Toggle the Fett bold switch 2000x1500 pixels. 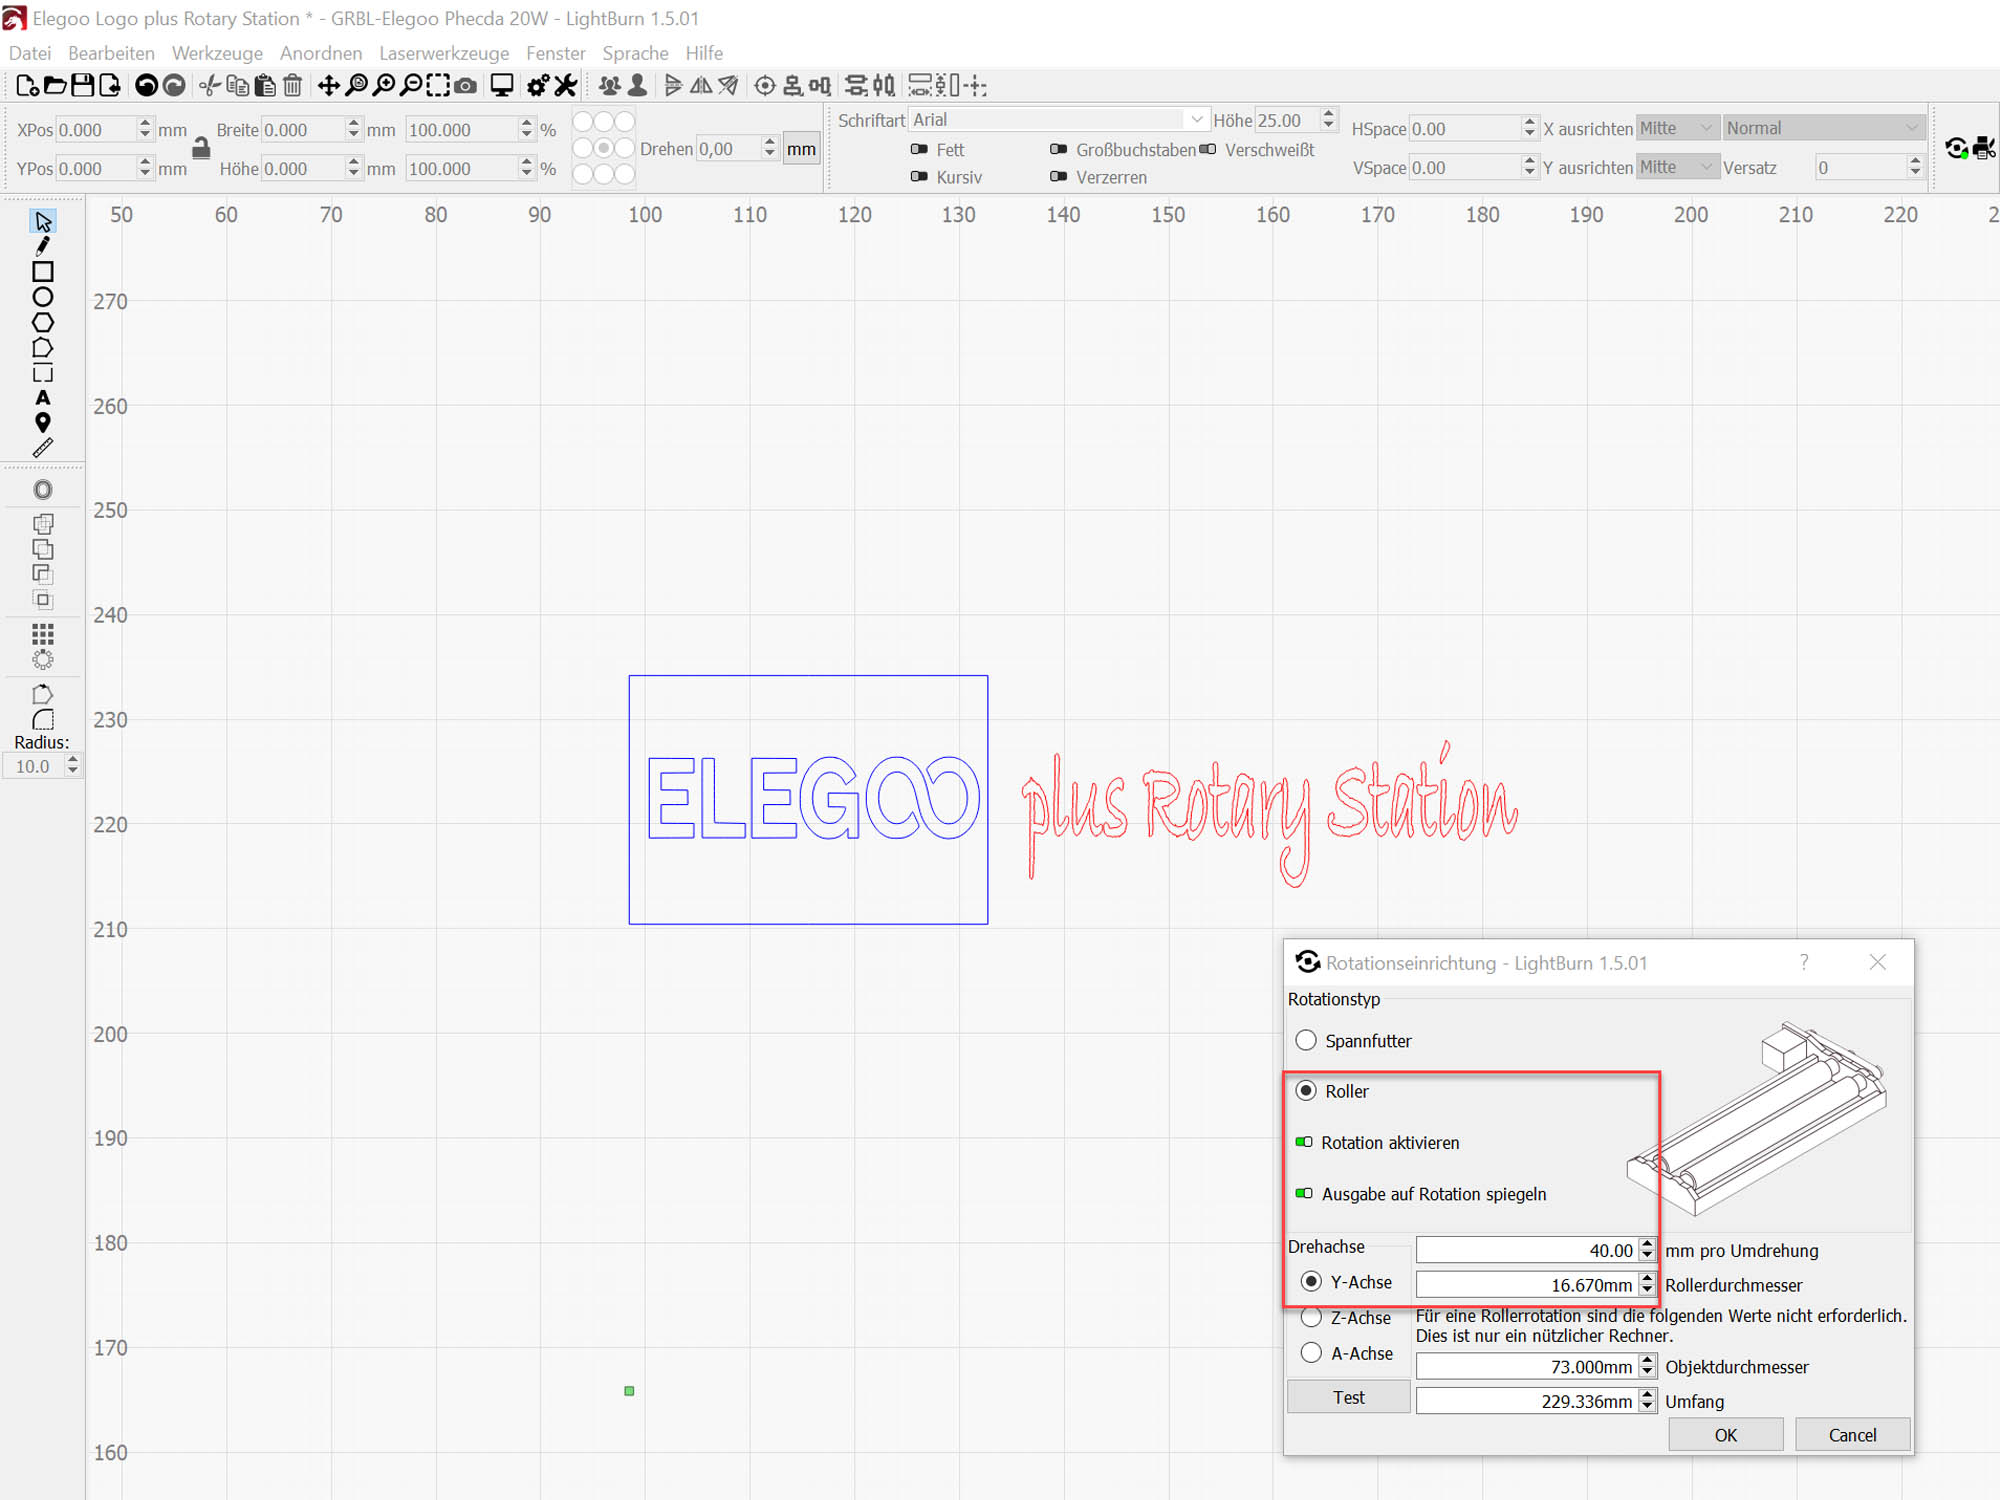point(919,149)
